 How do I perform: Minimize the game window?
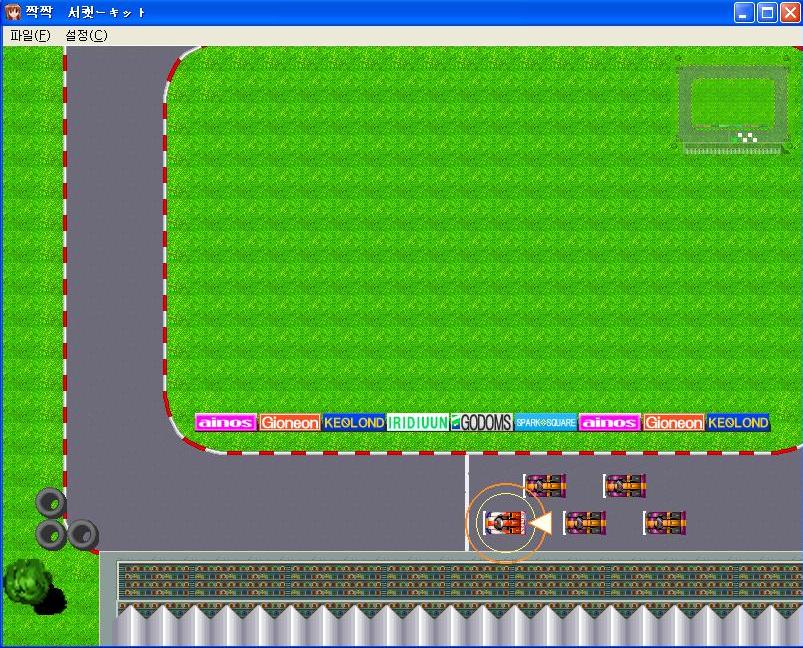tap(744, 12)
